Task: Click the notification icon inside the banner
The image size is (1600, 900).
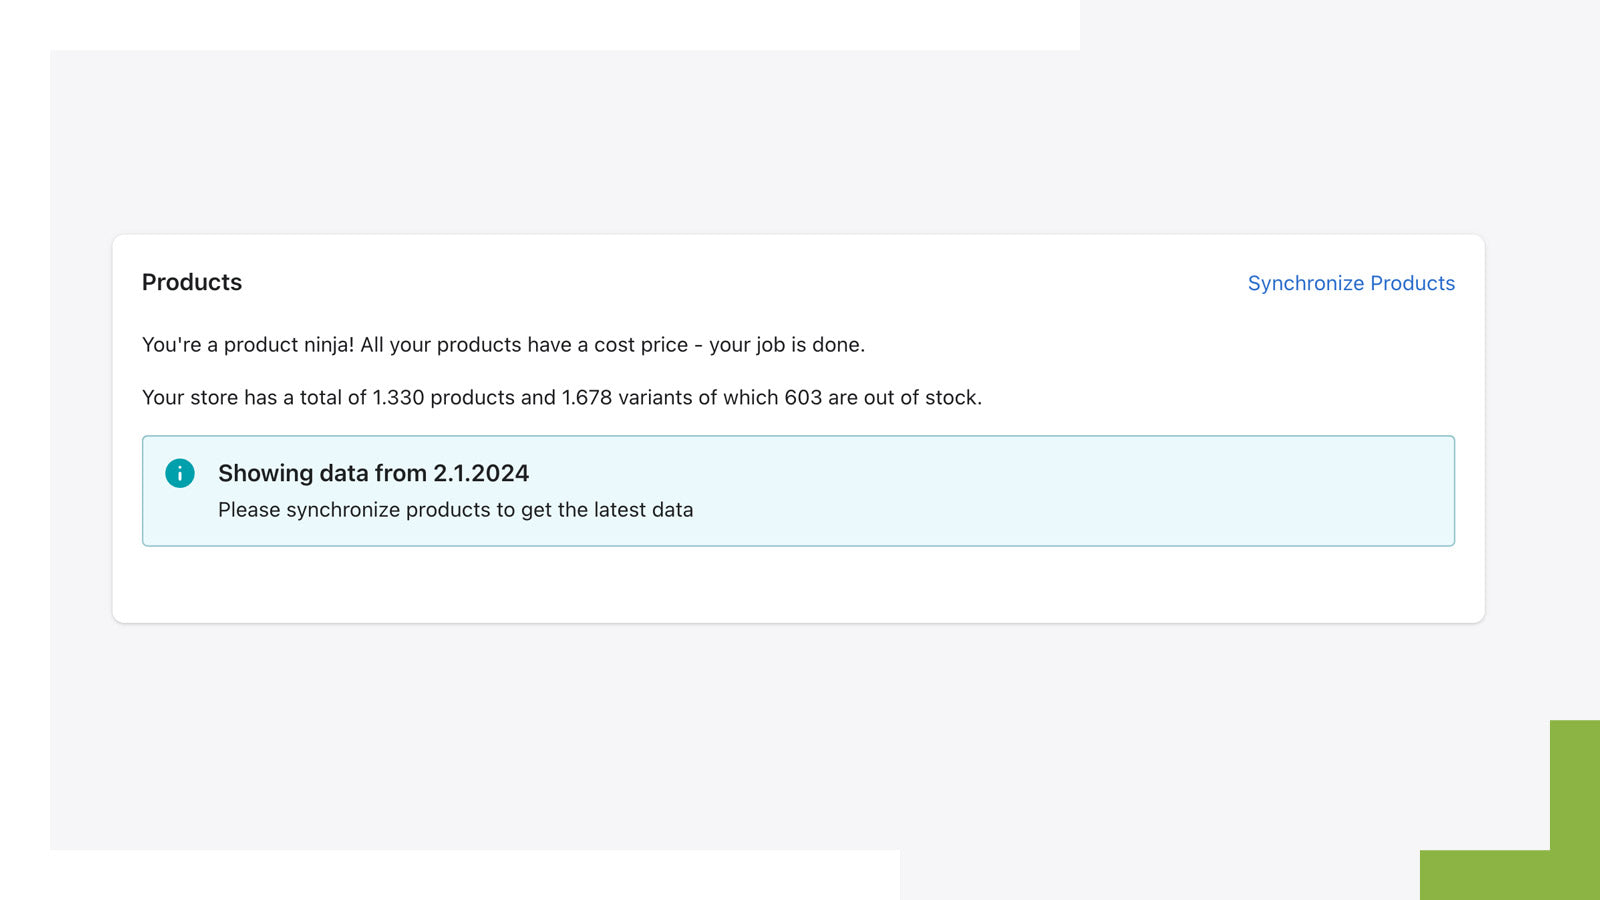Action: [180, 473]
